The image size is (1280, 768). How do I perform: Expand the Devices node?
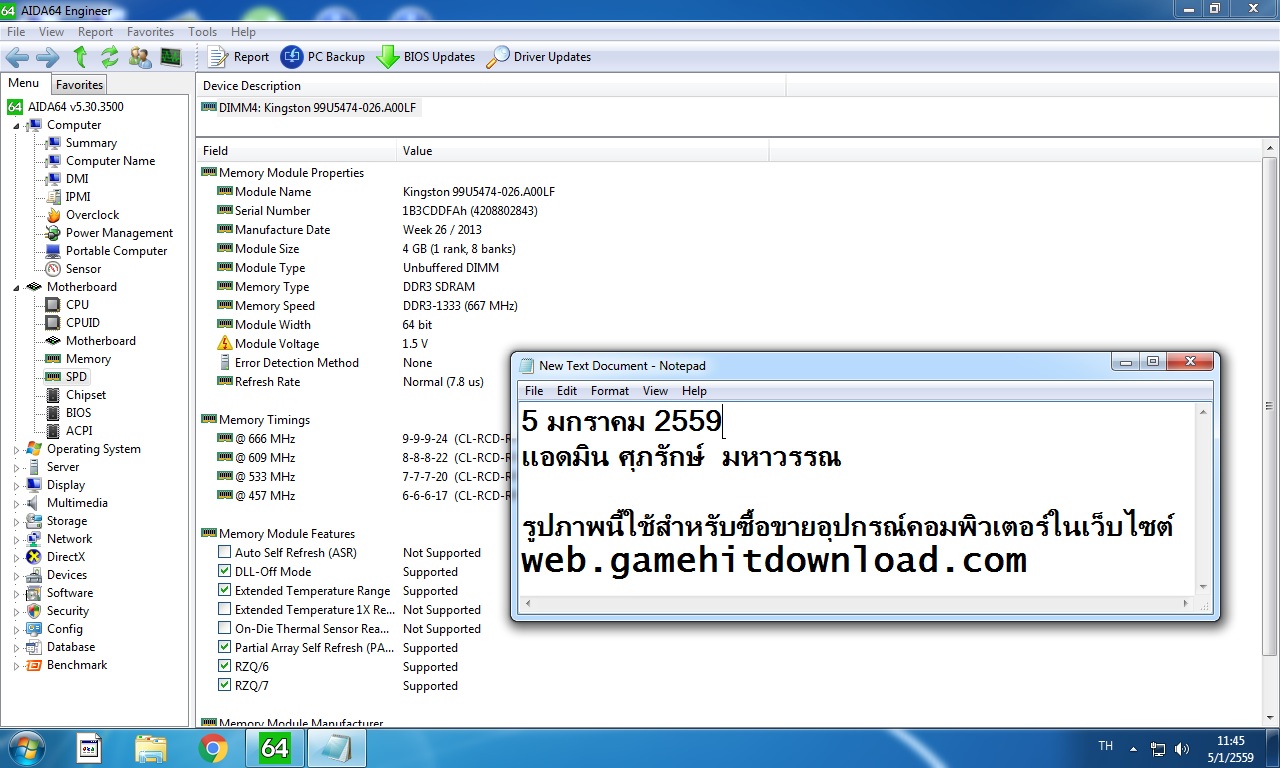16,576
